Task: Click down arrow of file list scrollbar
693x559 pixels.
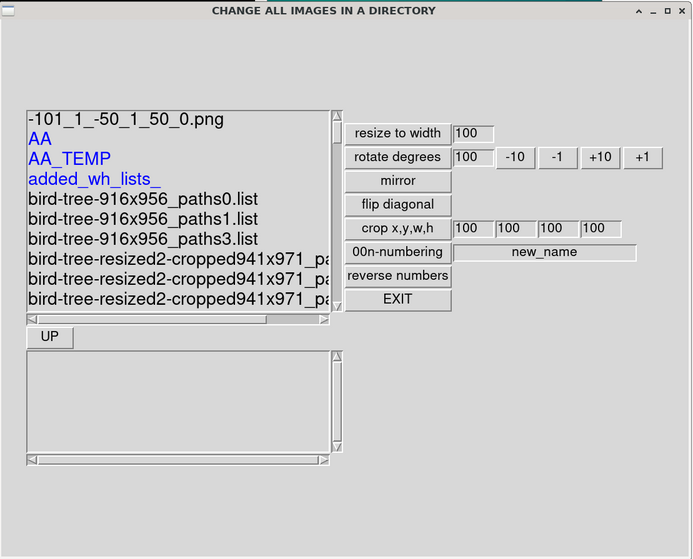Action: coord(337,306)
